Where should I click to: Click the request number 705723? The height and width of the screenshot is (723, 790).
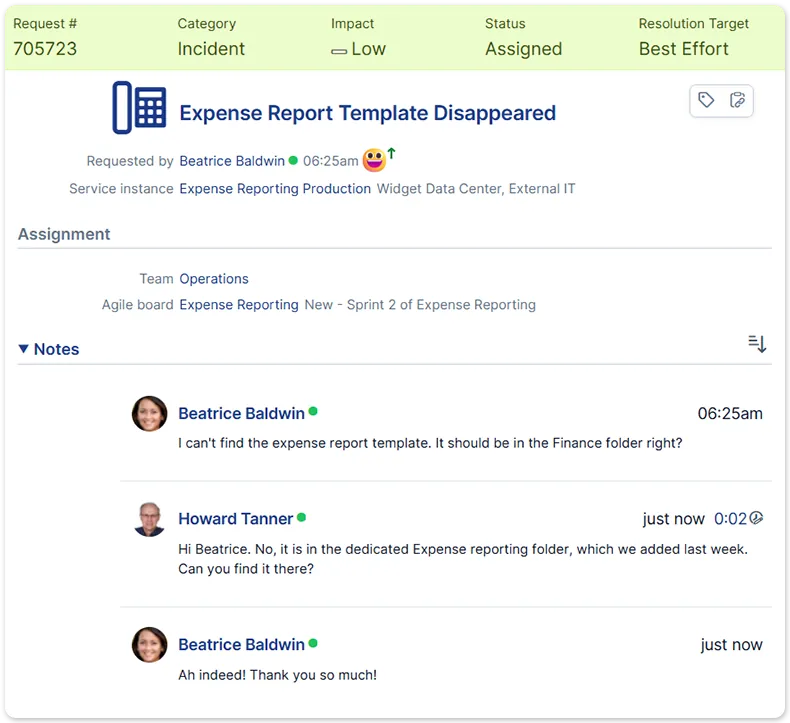tap(45, 49)
